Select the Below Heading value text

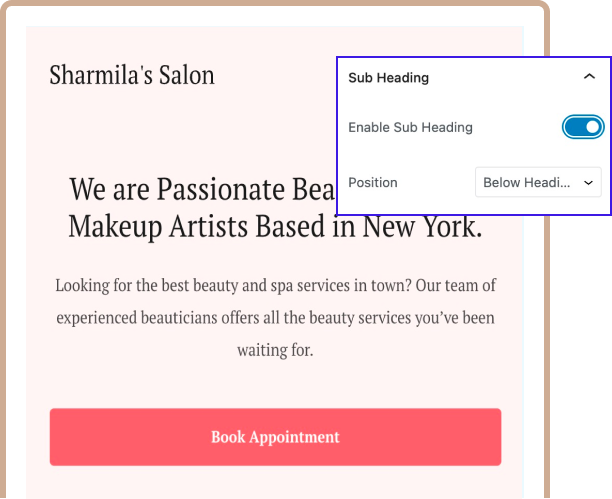click(x=526, y=183)
